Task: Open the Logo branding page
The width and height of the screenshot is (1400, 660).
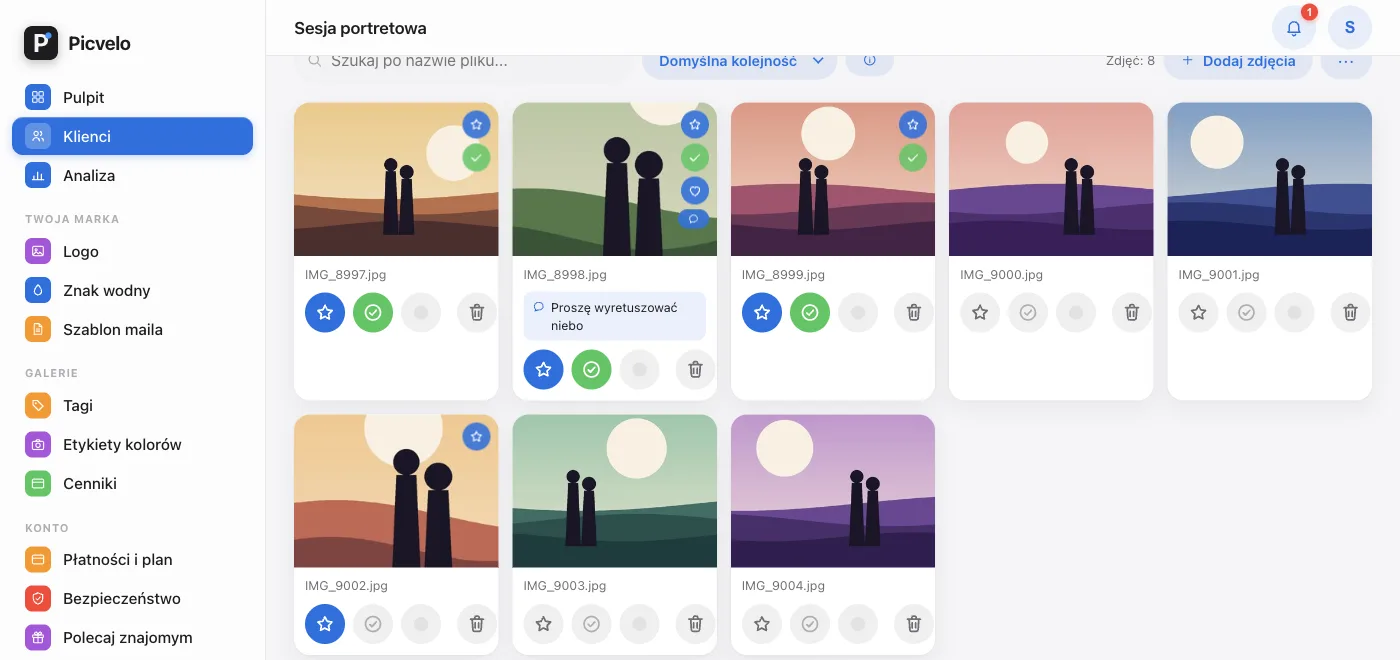Action: point(132,252)
